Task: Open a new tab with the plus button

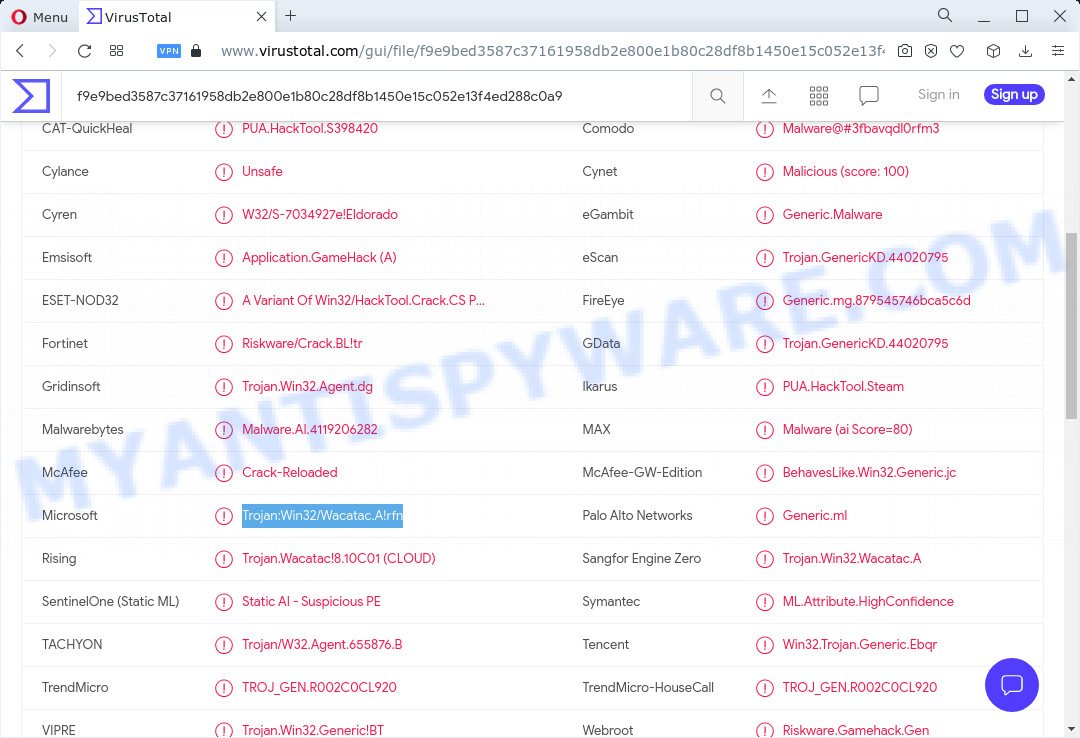Action: (x=290, y=16)
